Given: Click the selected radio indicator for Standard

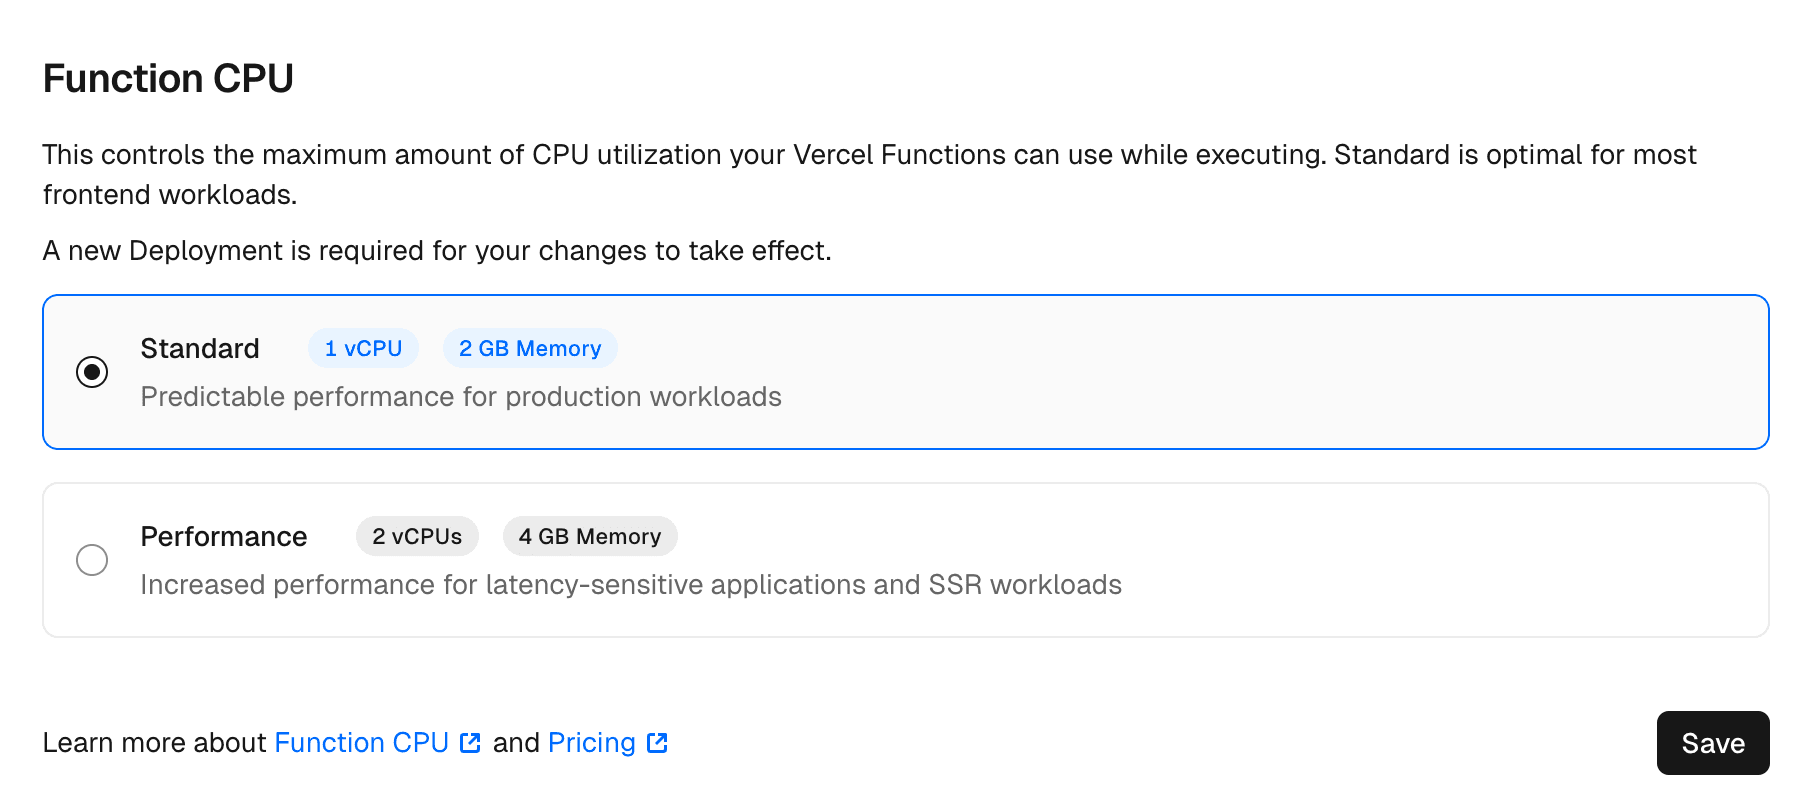Looking at the screenshot, I should (92, 373).
